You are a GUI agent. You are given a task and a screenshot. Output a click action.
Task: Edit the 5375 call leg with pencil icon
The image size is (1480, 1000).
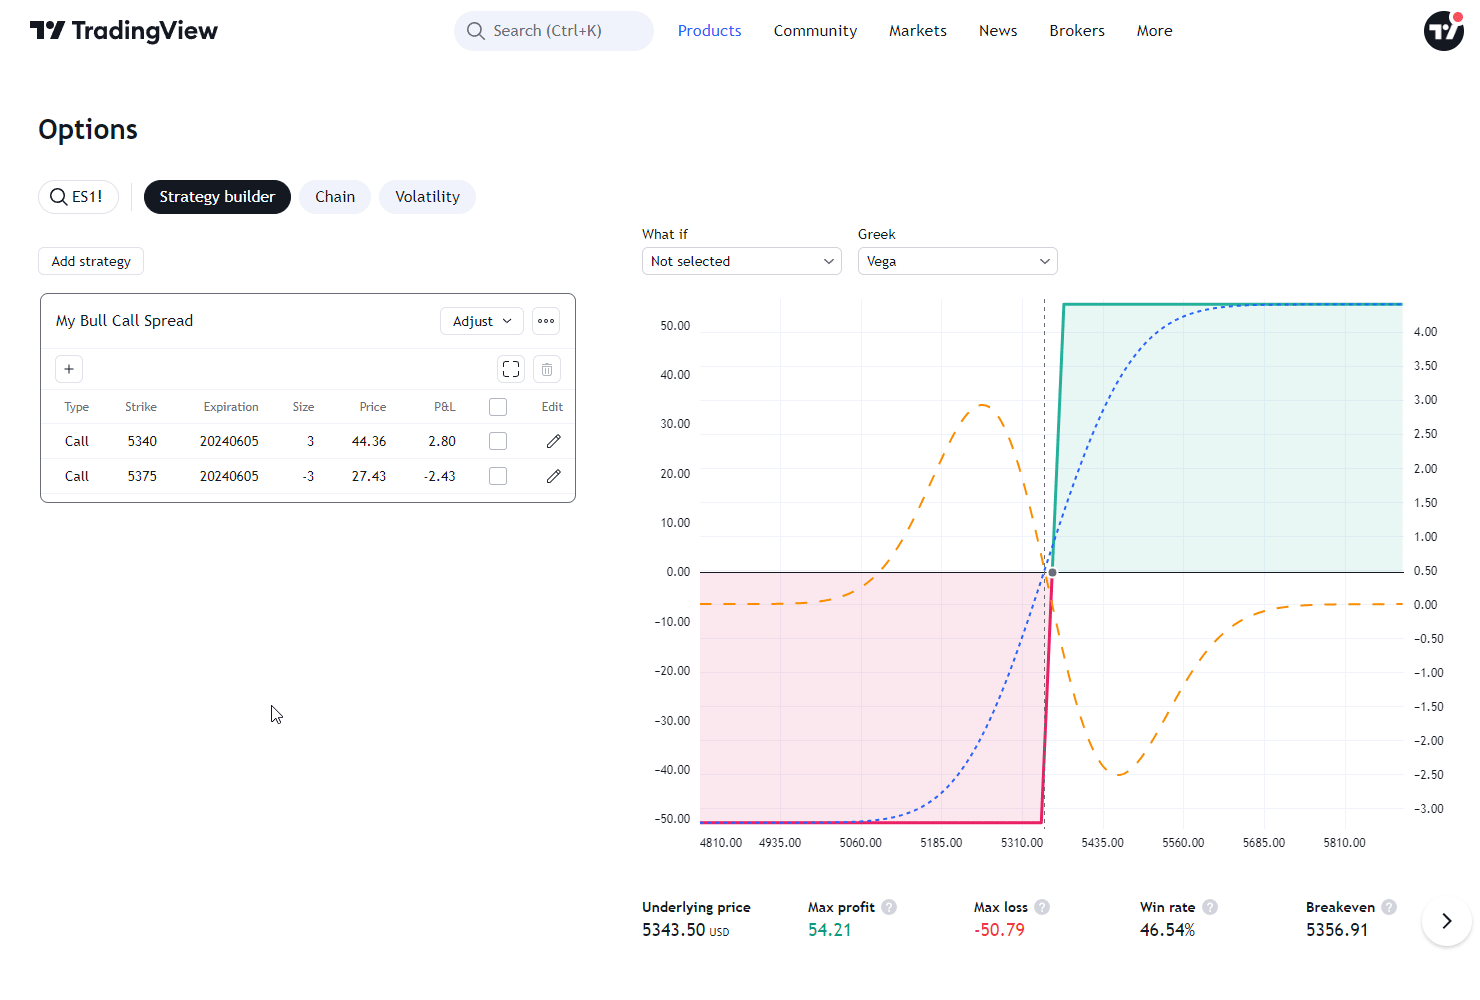[x=553, y=476]
